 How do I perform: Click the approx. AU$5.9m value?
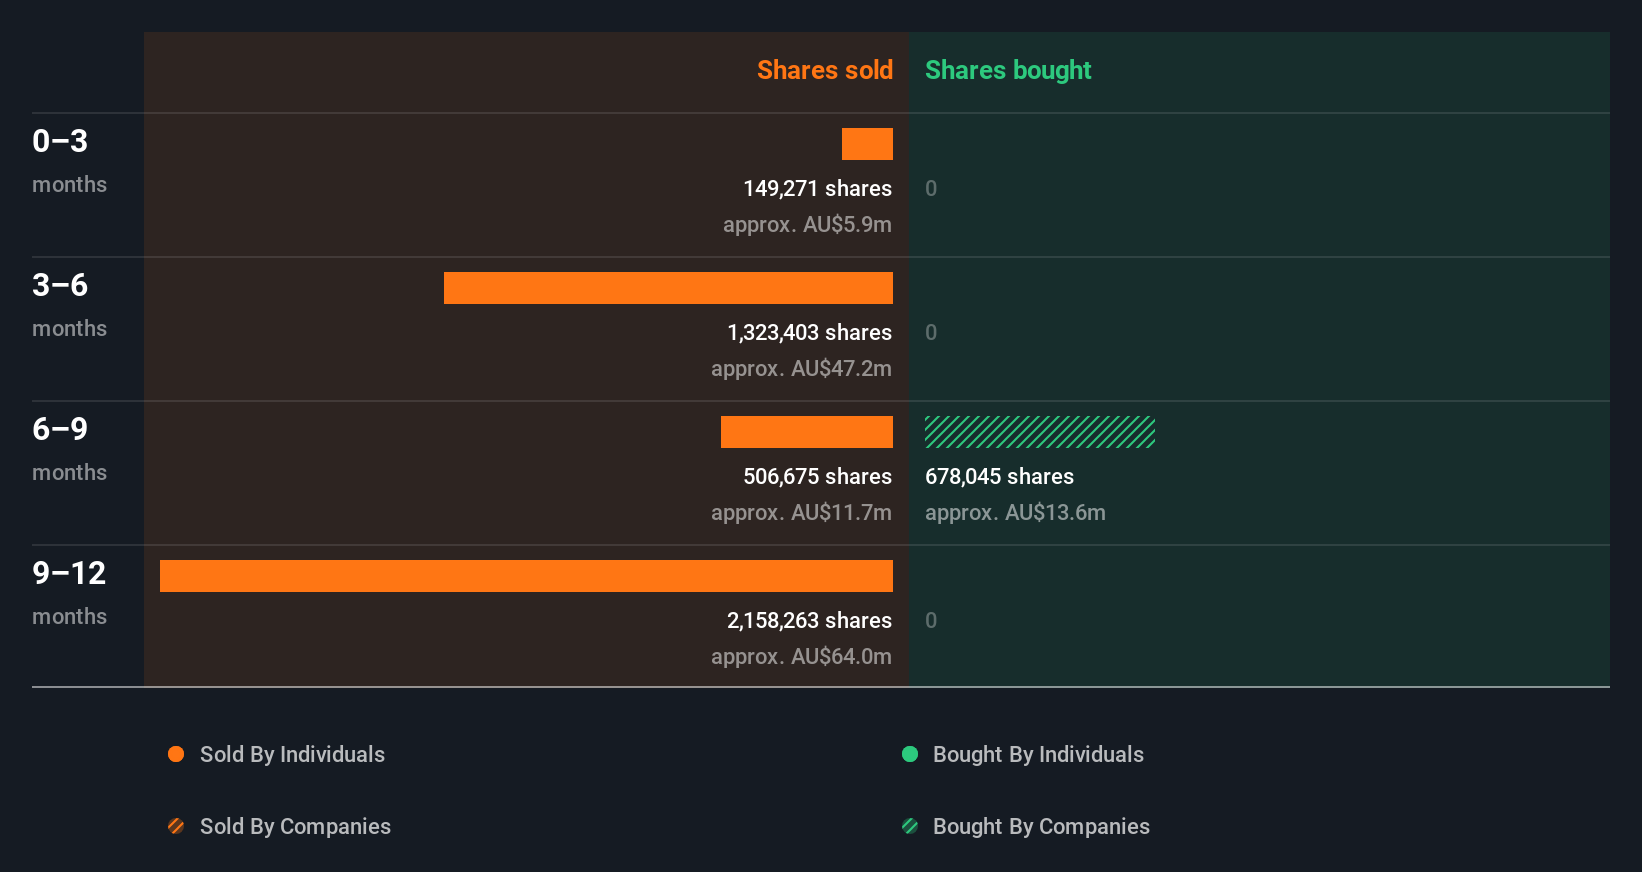pos(807,224)
